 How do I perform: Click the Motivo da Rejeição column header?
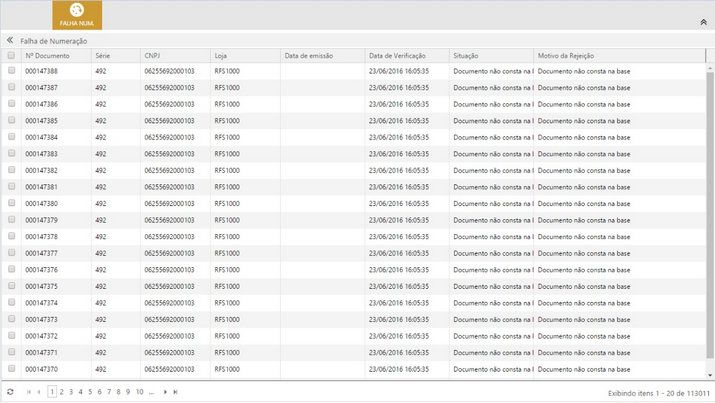[565, 56]
